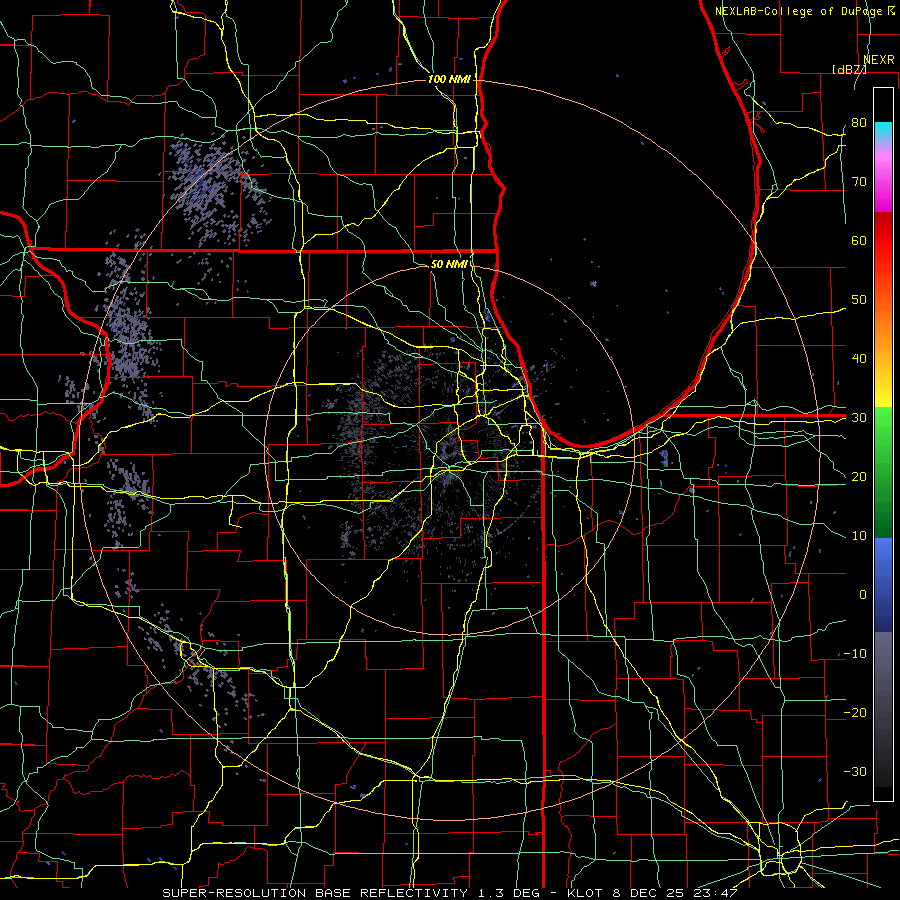Click the green segment of the color bar
The height and width of the screenshot is (900, 900).
[883, 472]
